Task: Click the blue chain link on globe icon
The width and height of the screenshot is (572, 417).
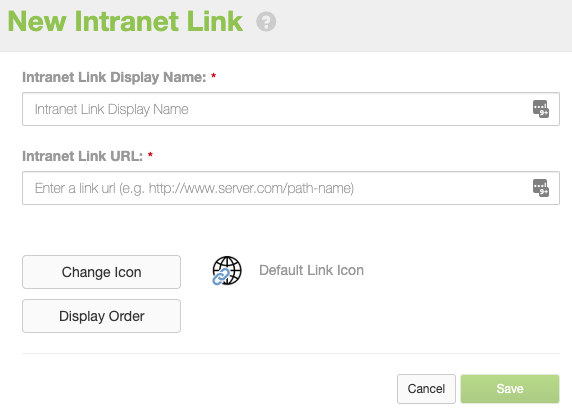Action: (221, 277)
